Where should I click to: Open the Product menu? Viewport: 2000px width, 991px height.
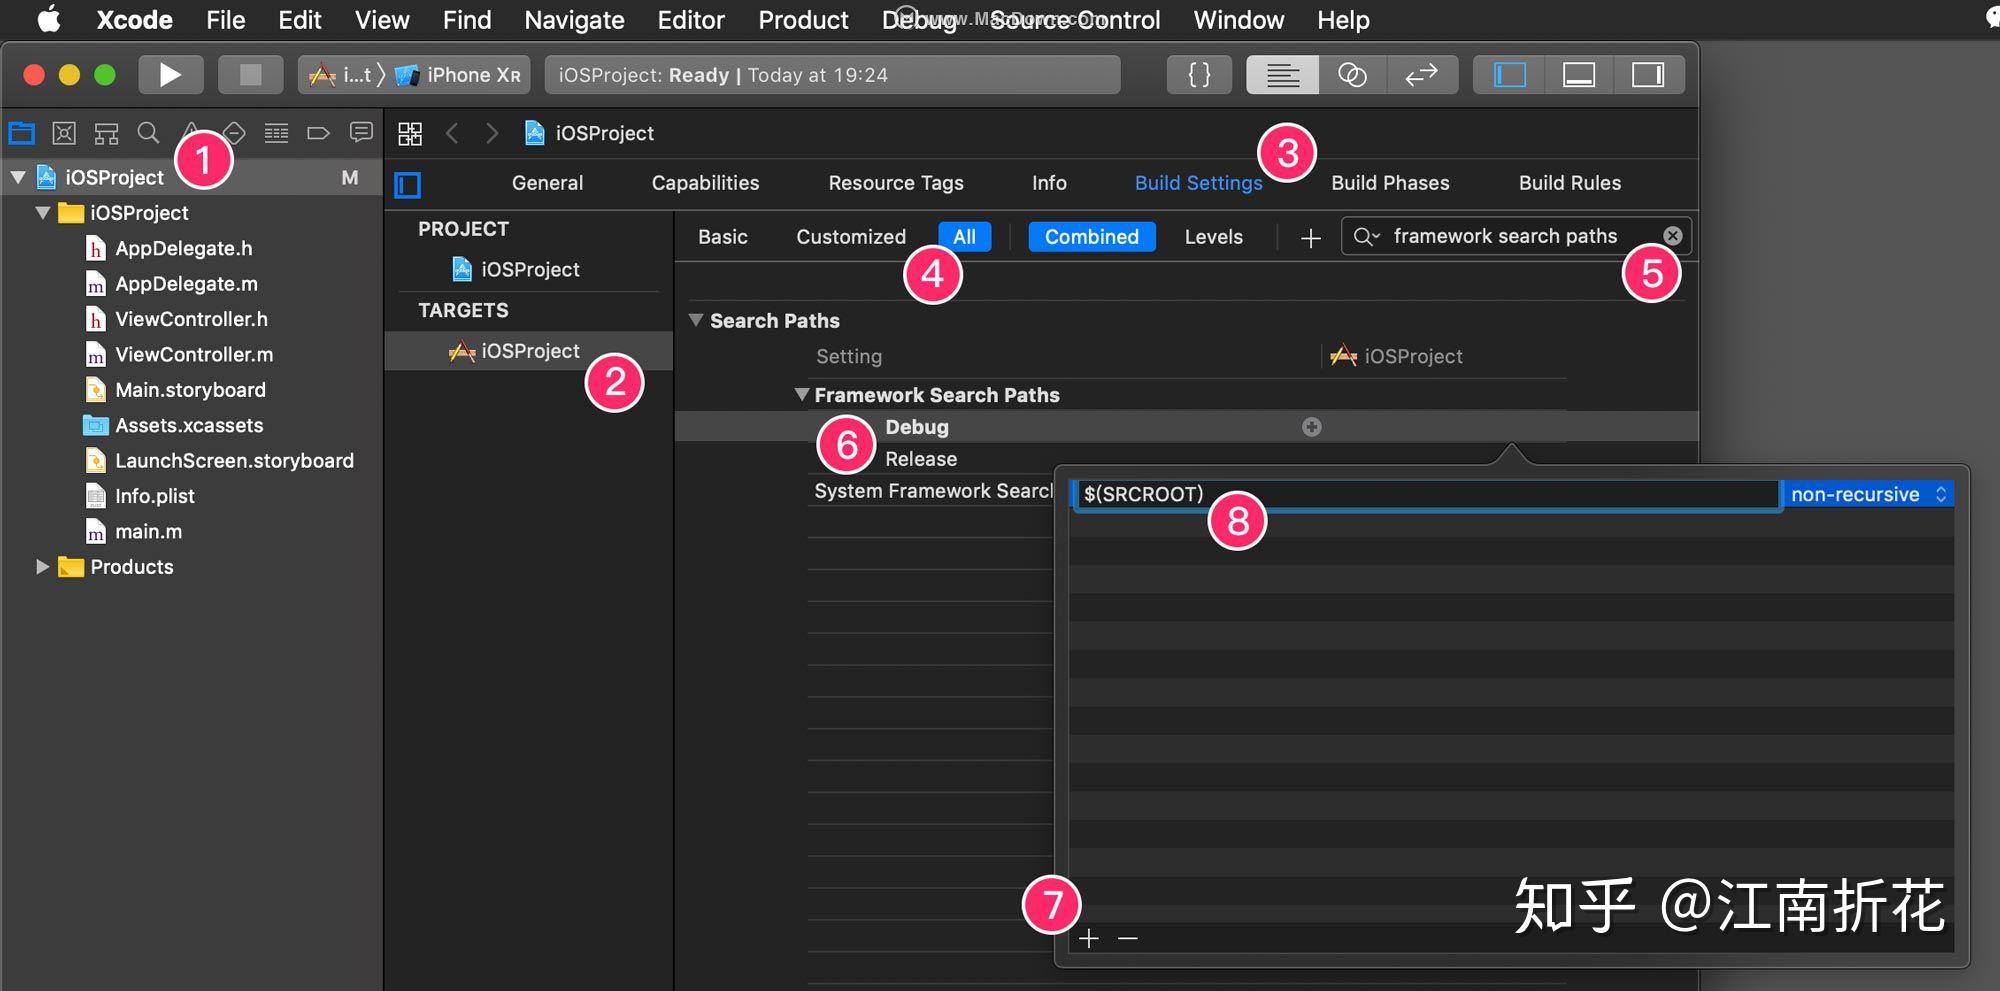(x=803, y=20)
